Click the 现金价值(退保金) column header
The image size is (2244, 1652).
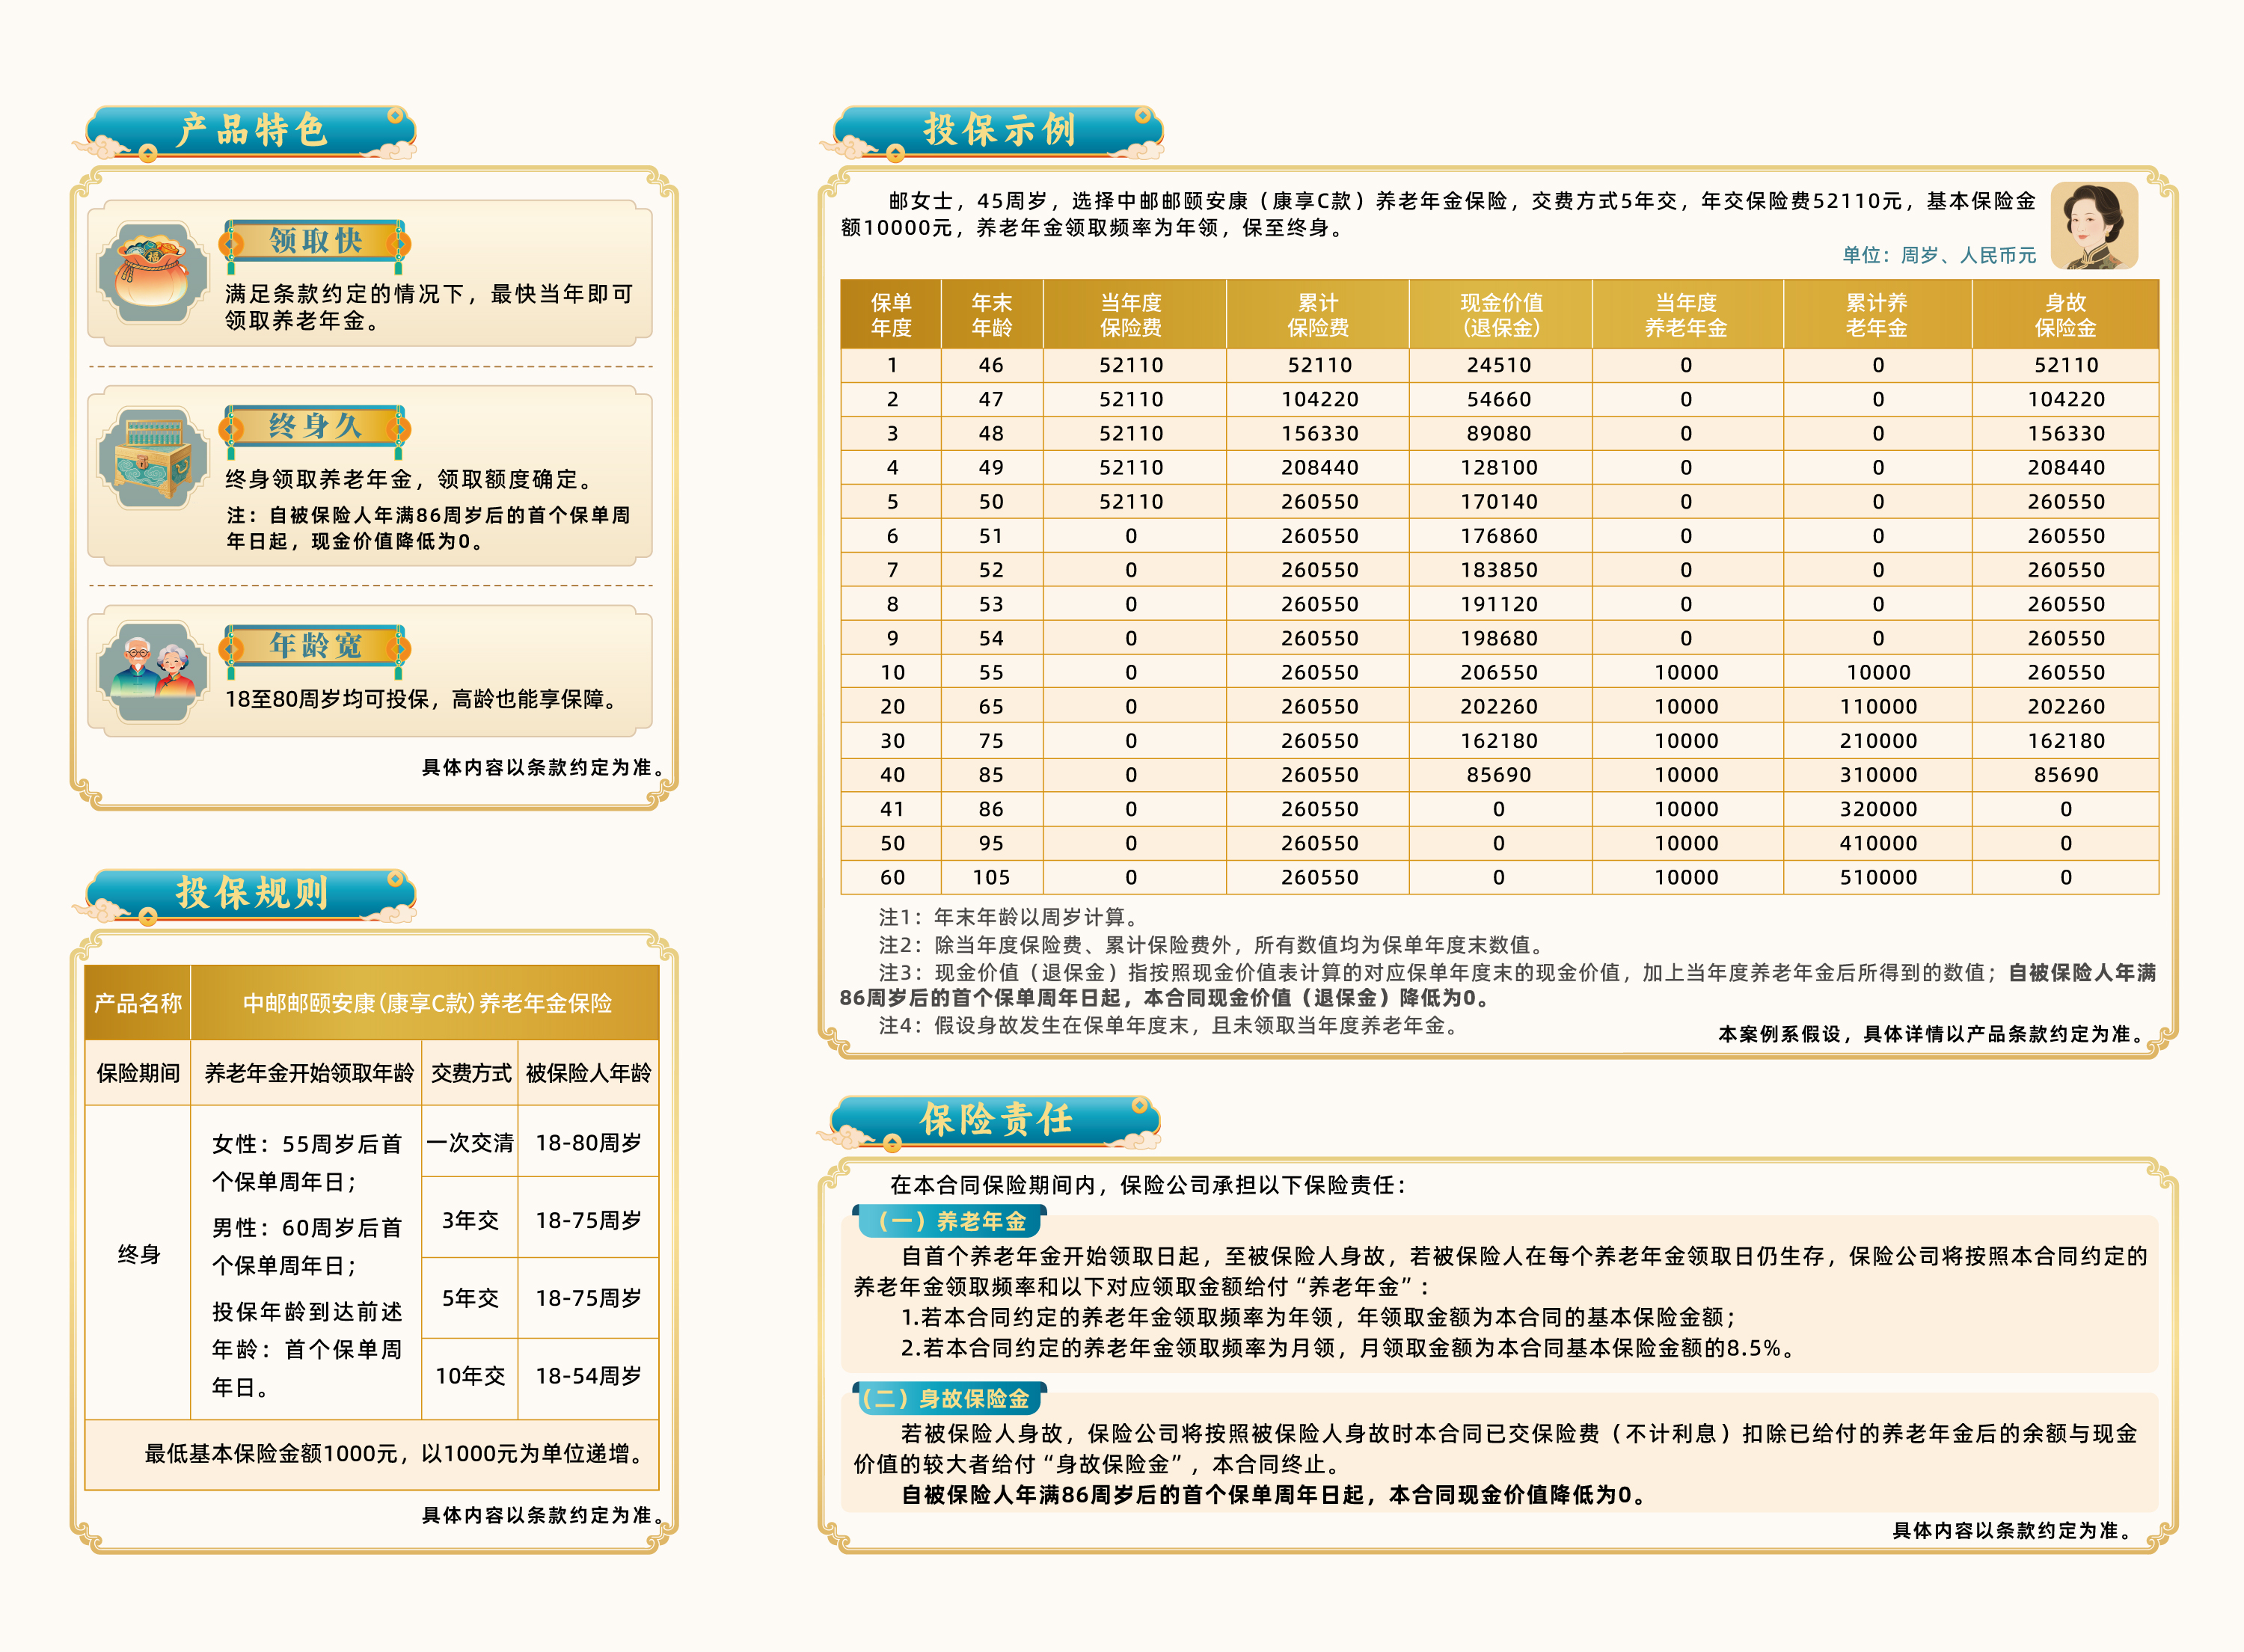point(1500,315)
